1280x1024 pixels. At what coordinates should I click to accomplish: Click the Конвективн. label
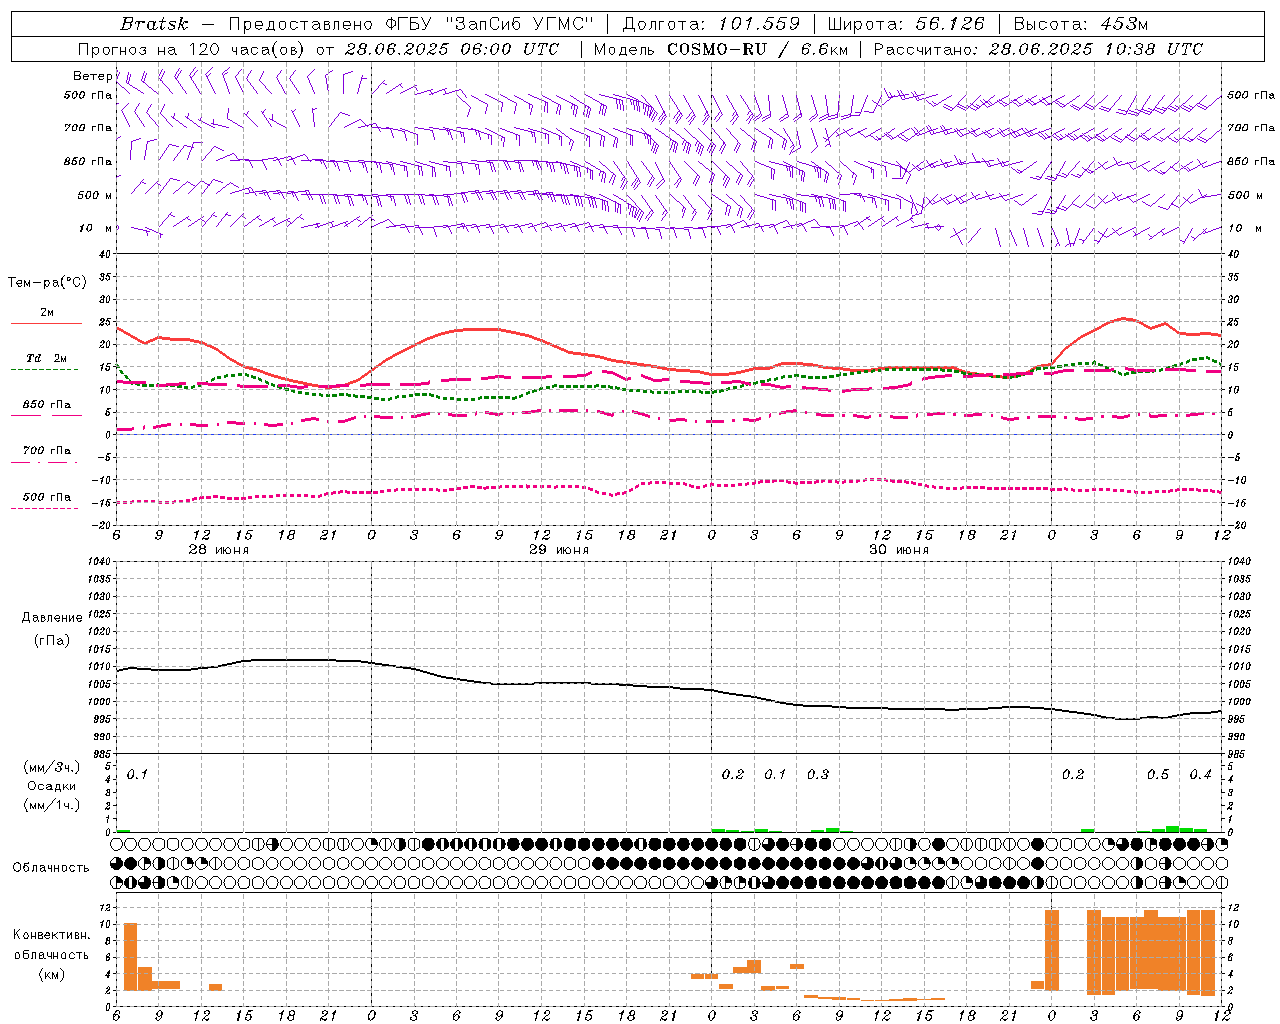52,935
